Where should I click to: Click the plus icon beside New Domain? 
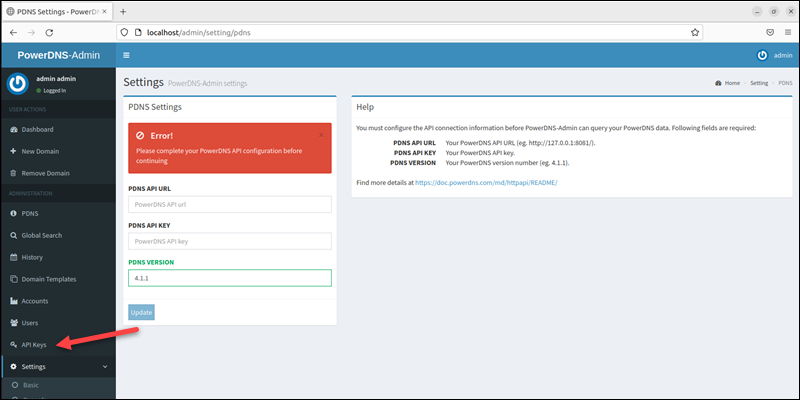click(14, 152)
